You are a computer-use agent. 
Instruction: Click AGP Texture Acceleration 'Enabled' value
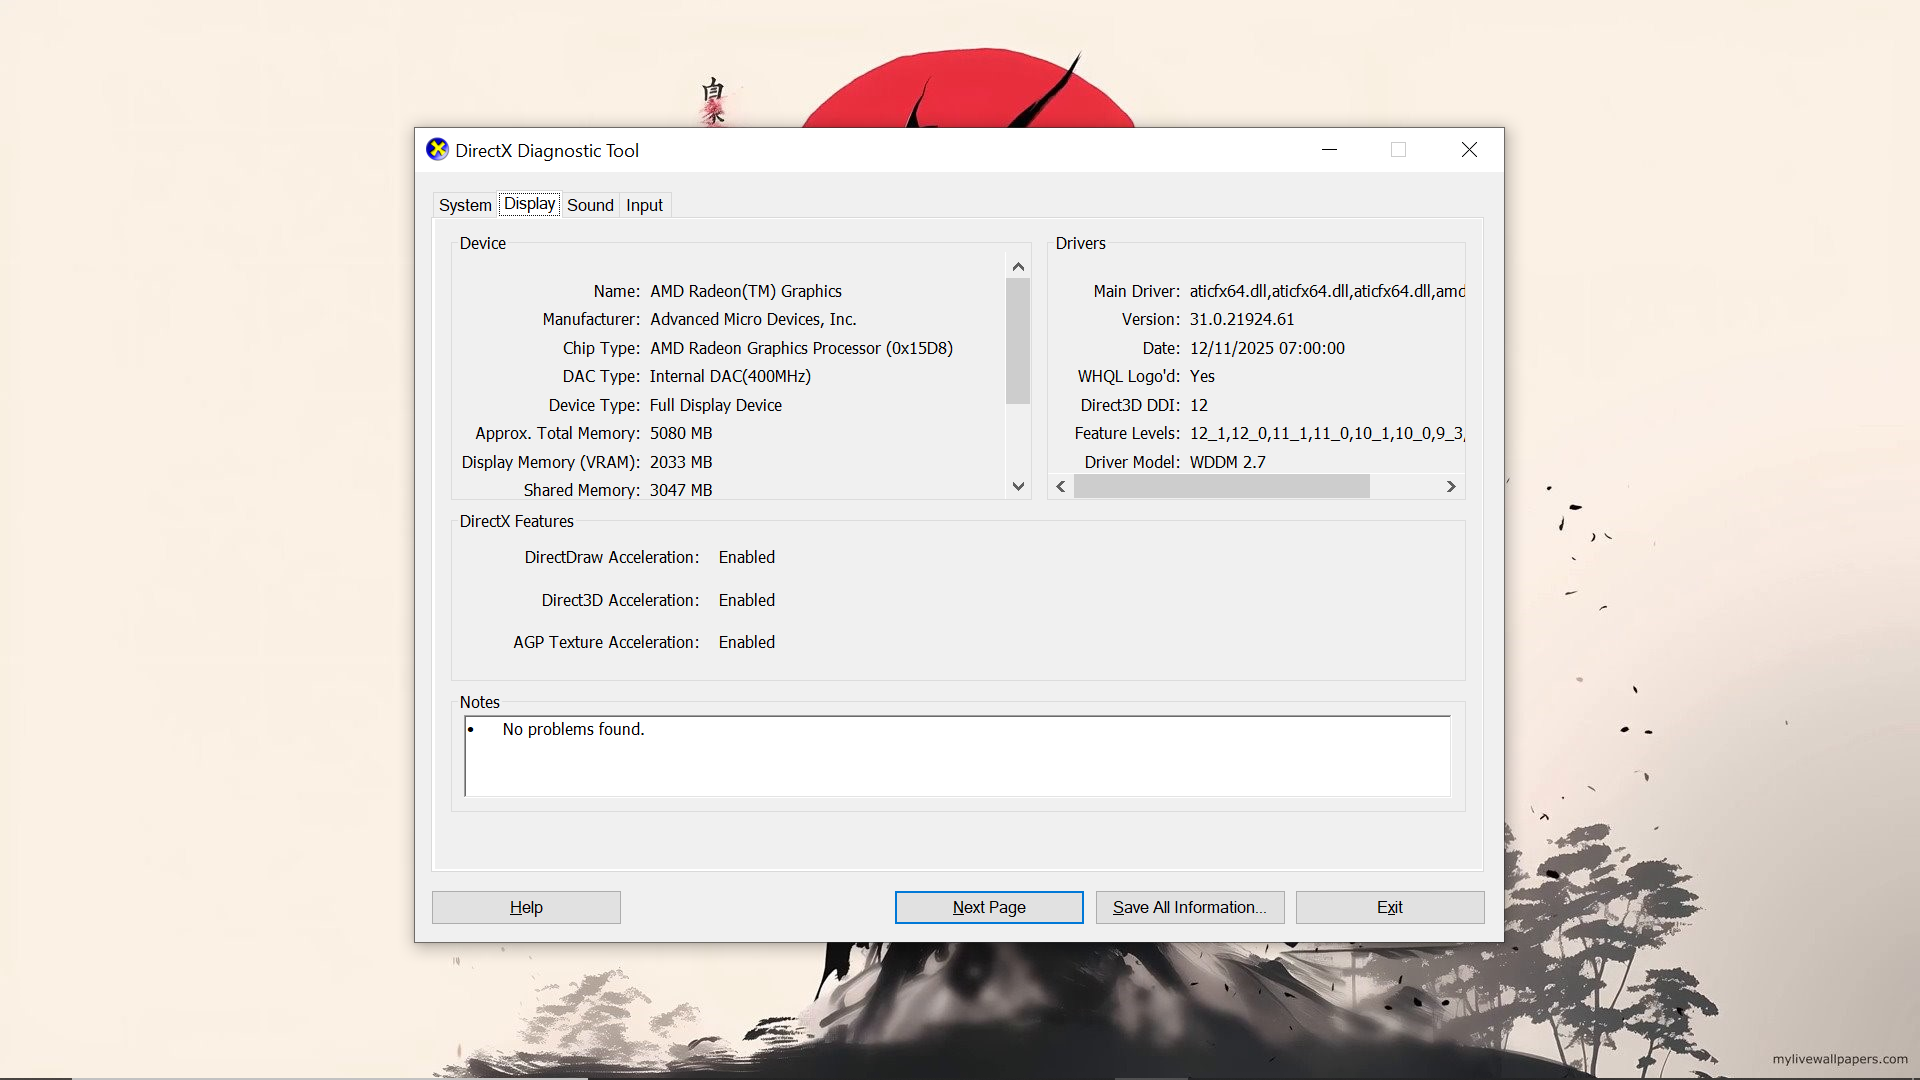(747, 642)
